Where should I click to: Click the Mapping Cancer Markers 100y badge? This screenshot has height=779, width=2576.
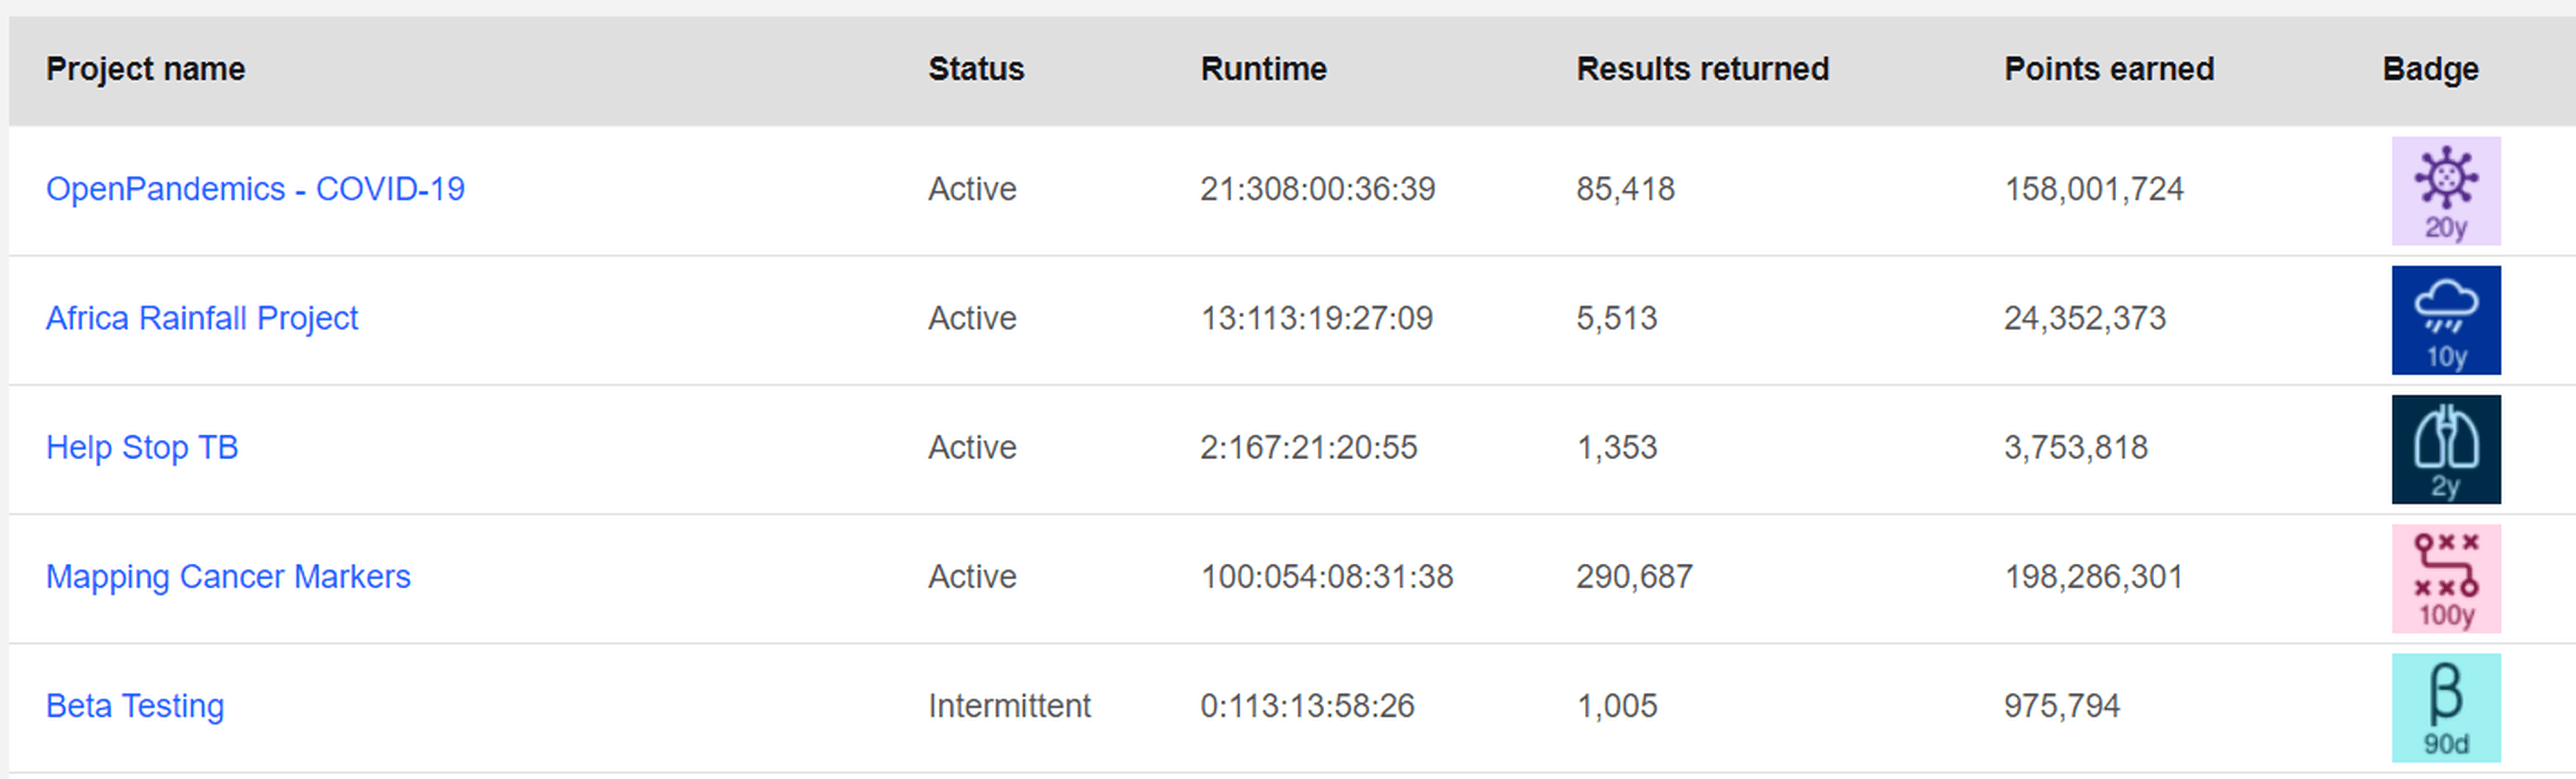[x=2446, y=578]
